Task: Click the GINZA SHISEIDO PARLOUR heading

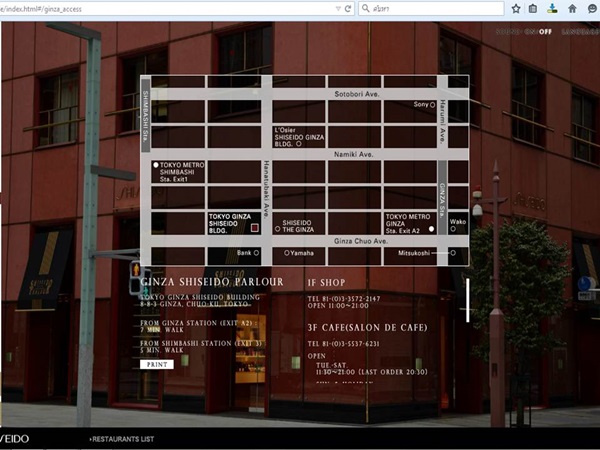Action: tap(212, 282)
